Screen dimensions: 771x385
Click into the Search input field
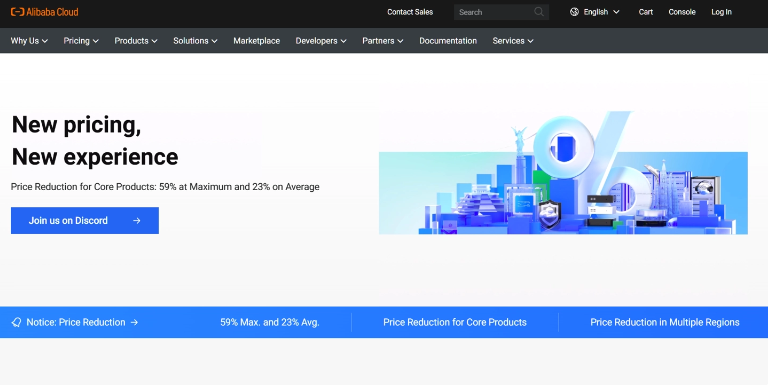[494, 12]
